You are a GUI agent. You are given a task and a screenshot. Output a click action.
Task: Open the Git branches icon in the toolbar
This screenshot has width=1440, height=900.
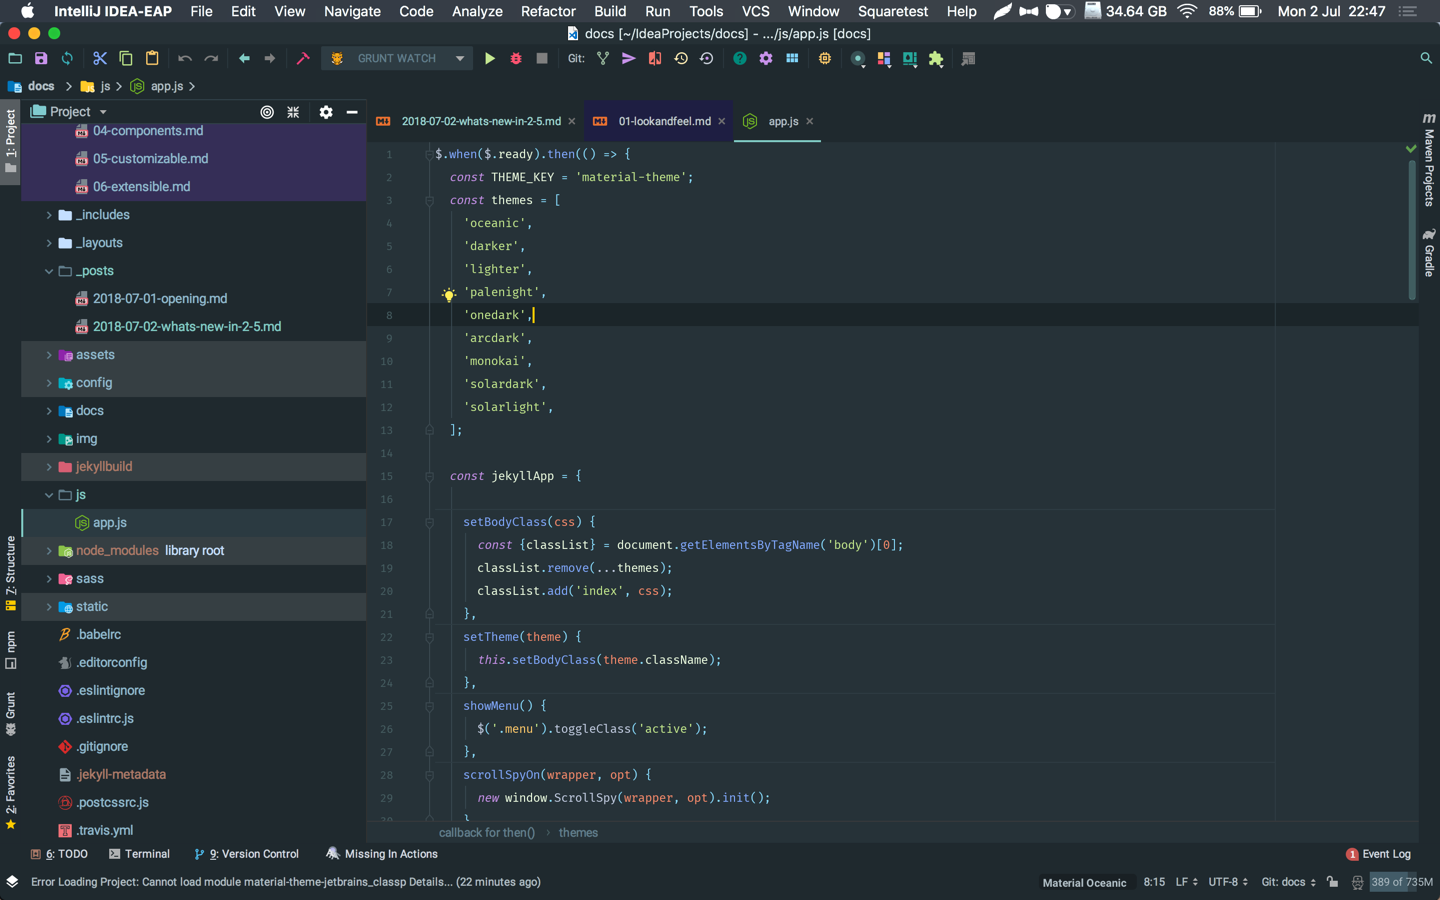tap(602, 58)
